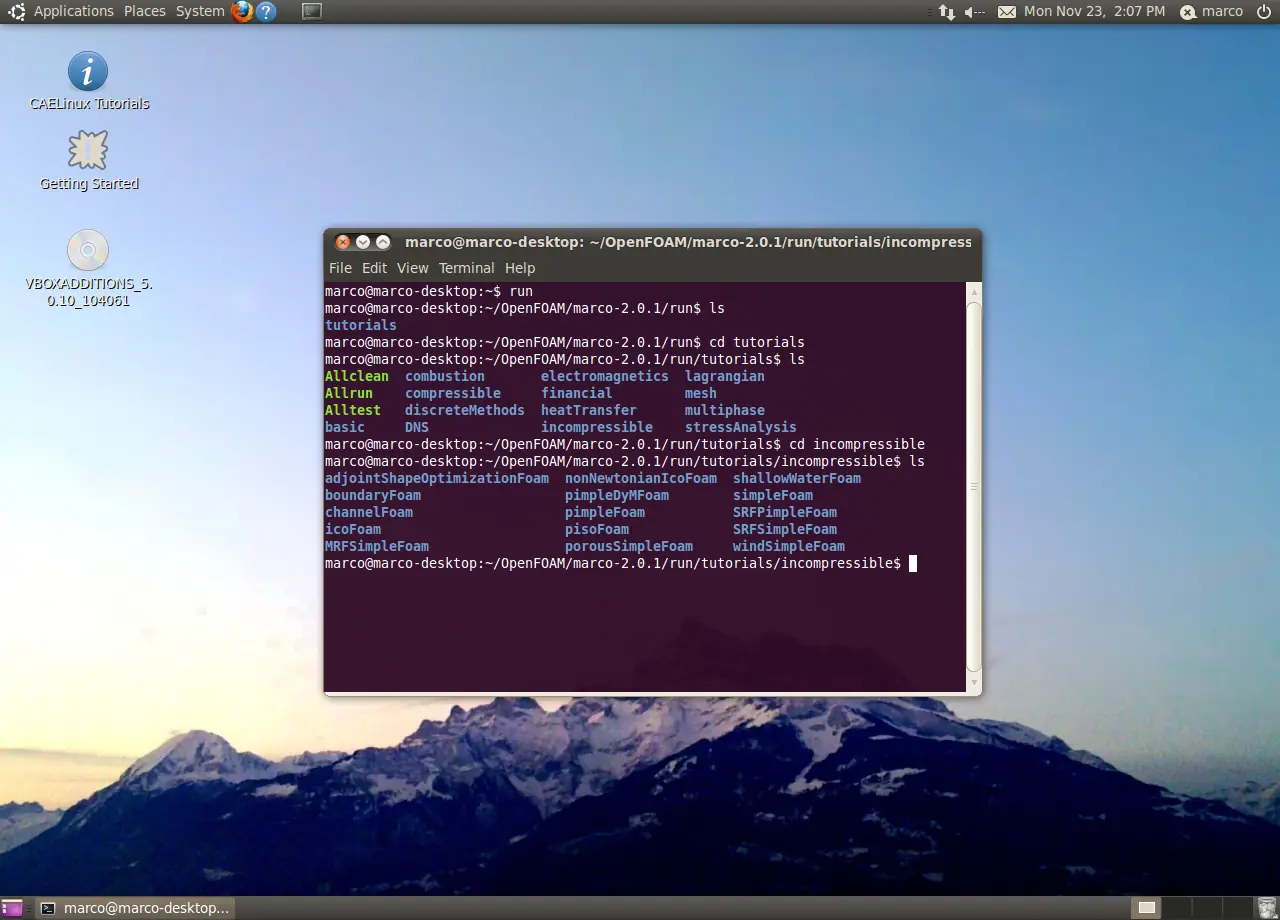Click the volume speaker icon

975,12
